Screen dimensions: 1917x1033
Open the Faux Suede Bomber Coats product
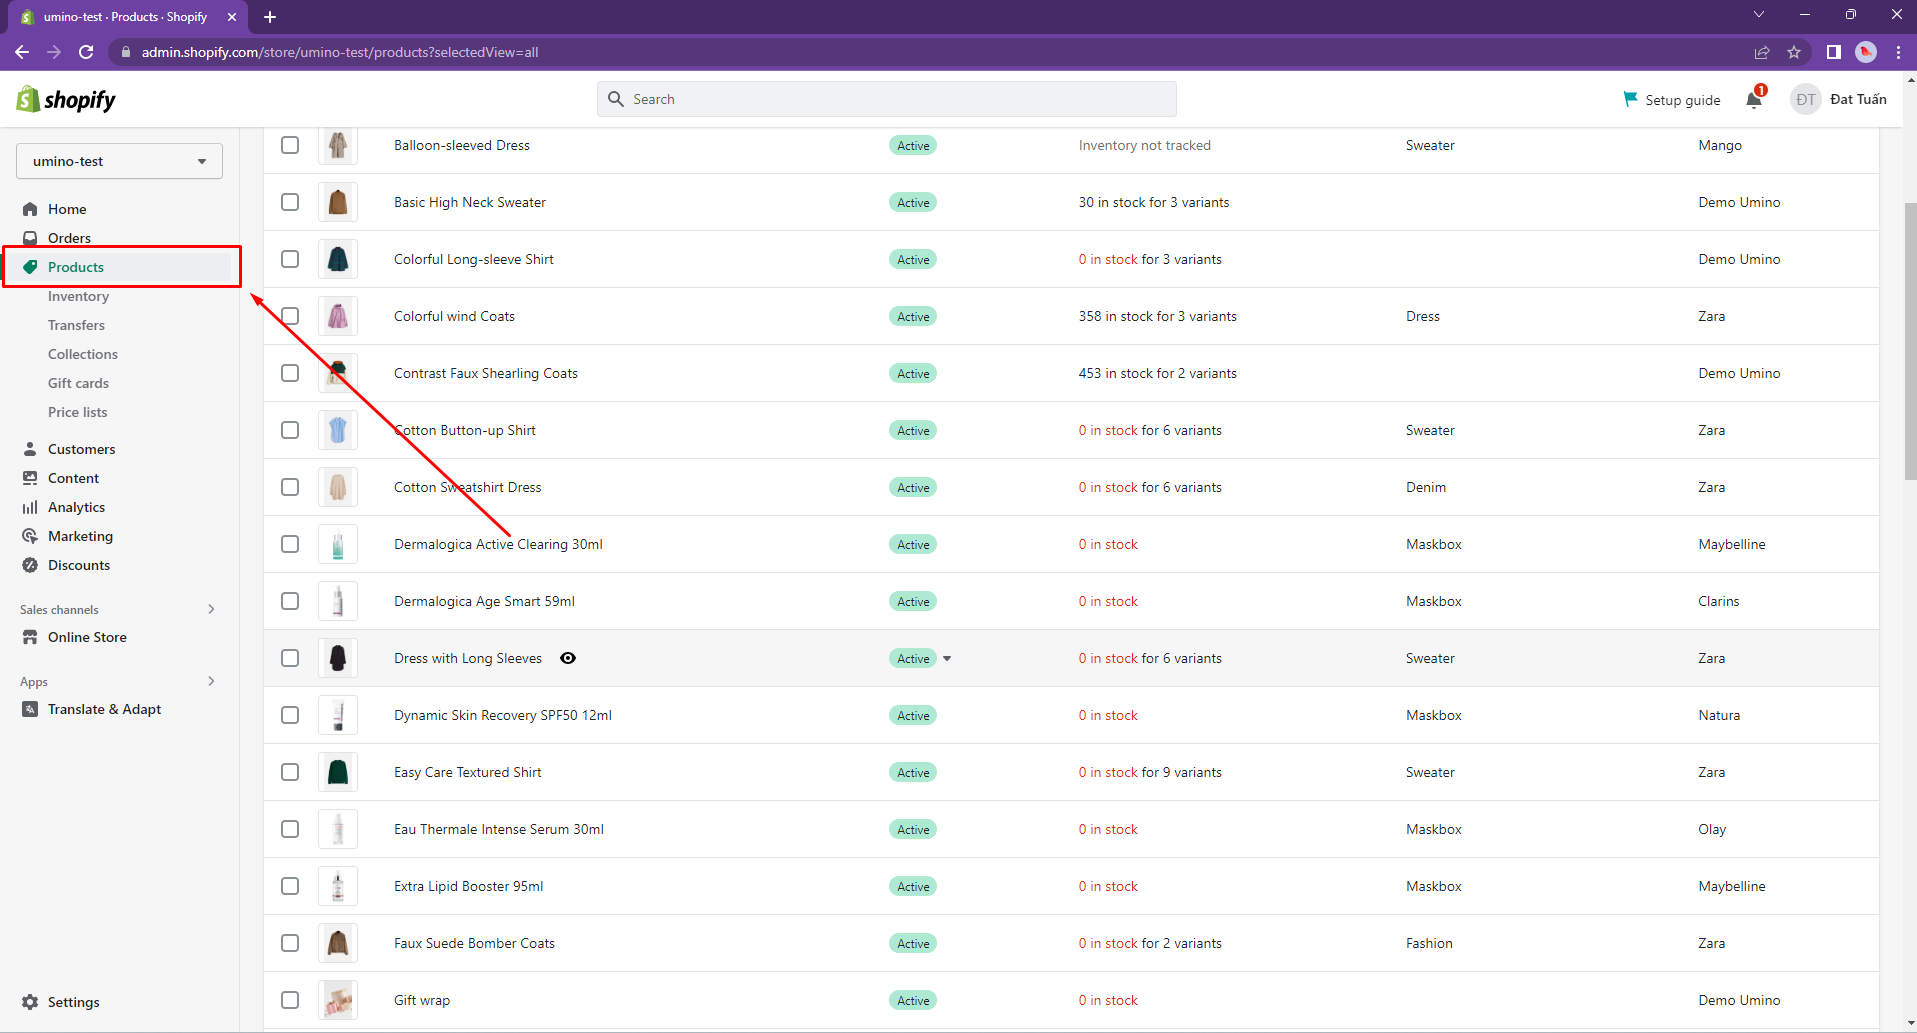[x=474, y=943]
